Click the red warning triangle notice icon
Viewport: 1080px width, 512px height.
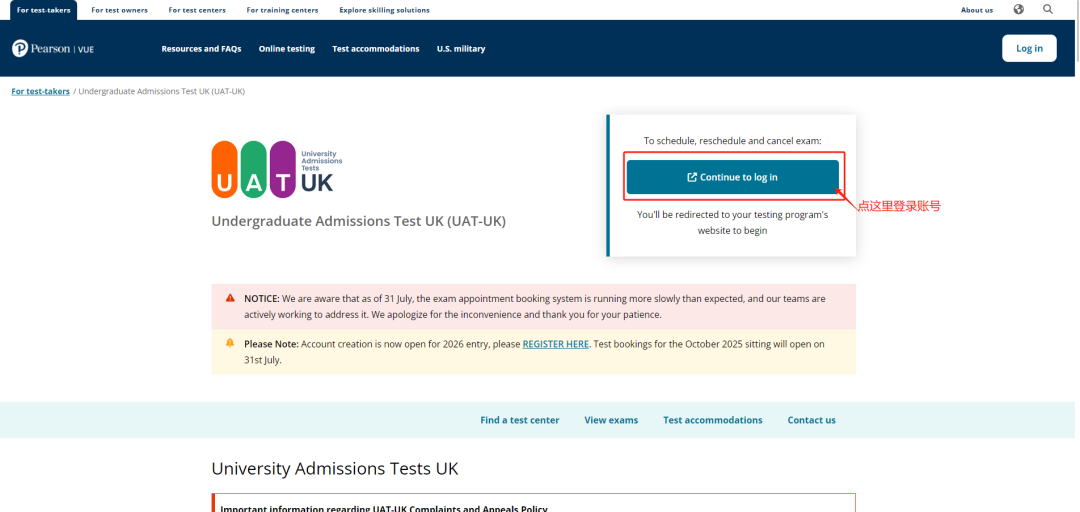[x=230, y=298]
